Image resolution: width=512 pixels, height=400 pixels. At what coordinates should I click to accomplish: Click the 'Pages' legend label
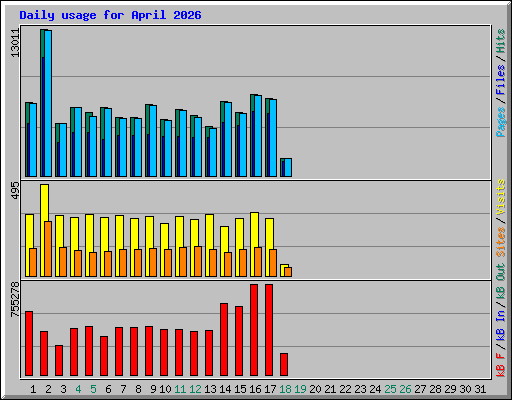coord(501,122)
